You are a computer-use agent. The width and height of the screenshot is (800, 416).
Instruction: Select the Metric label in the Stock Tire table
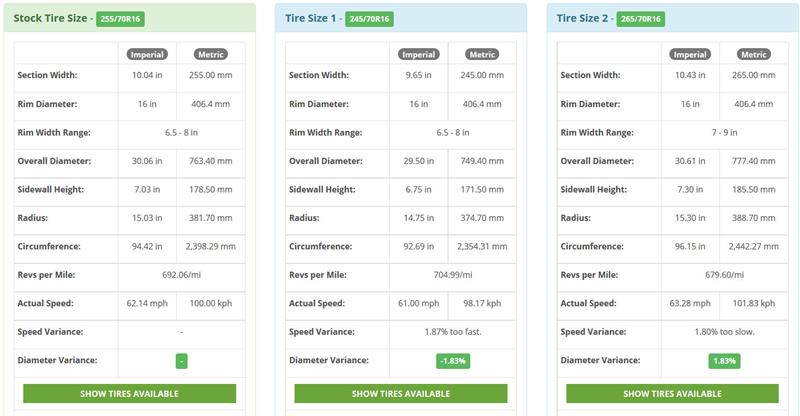coord(211,54)
